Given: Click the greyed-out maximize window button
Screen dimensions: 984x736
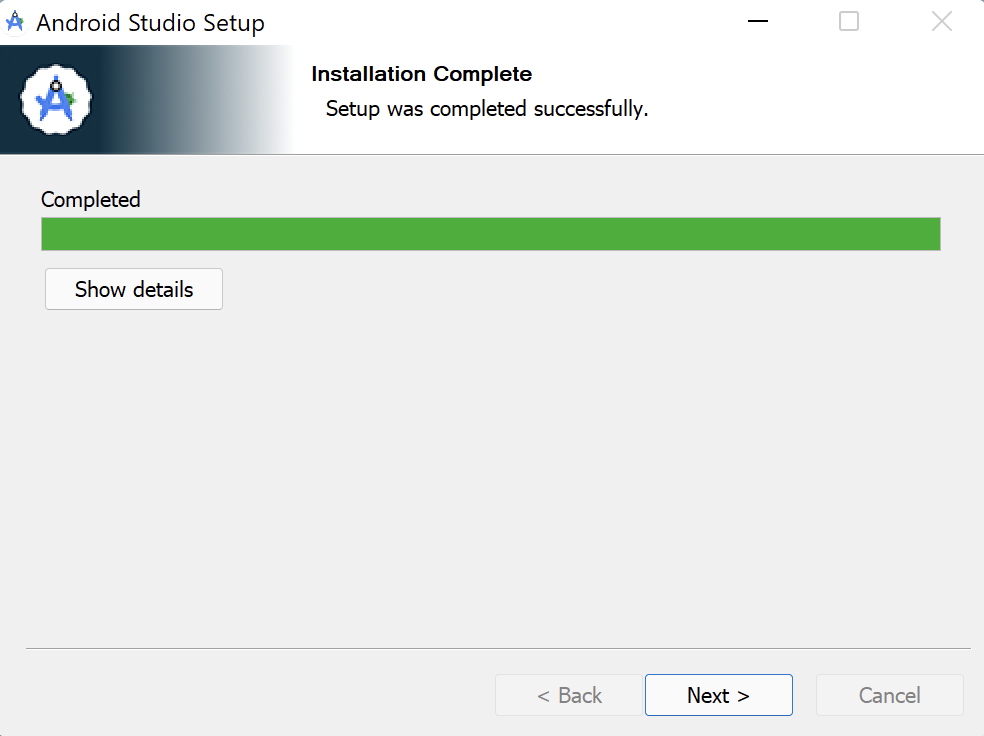Looking at the screenshot, I should click(848, 22).
